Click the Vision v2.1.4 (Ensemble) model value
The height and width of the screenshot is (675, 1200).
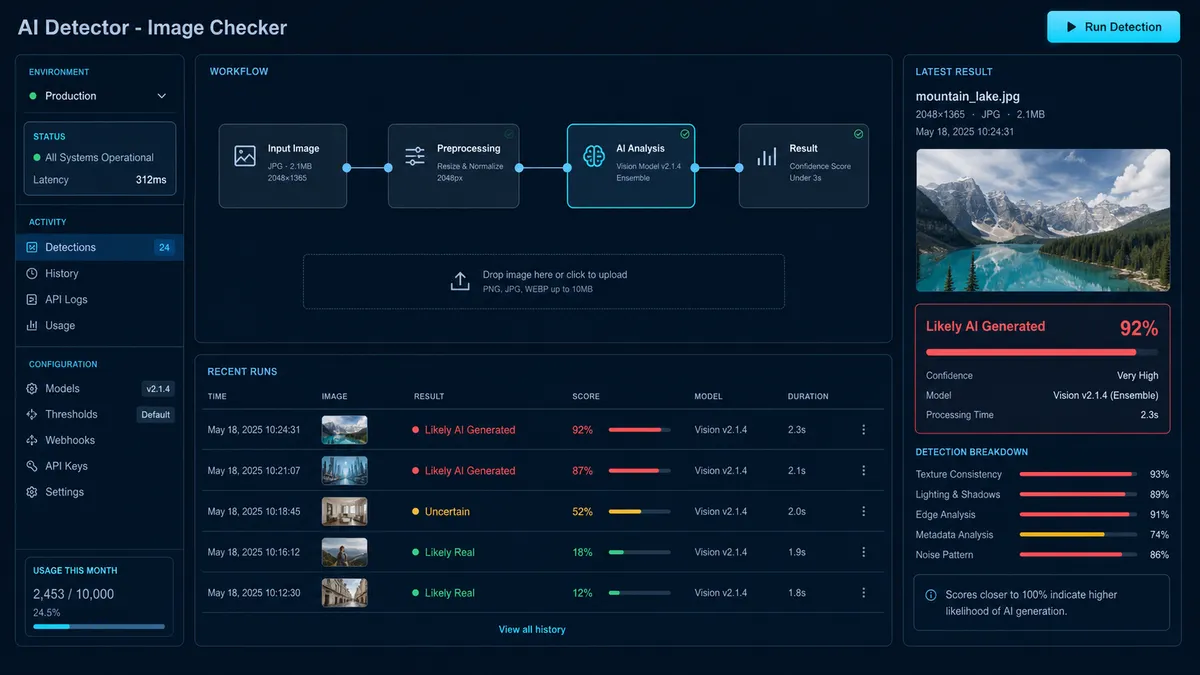coord(1105,395)
